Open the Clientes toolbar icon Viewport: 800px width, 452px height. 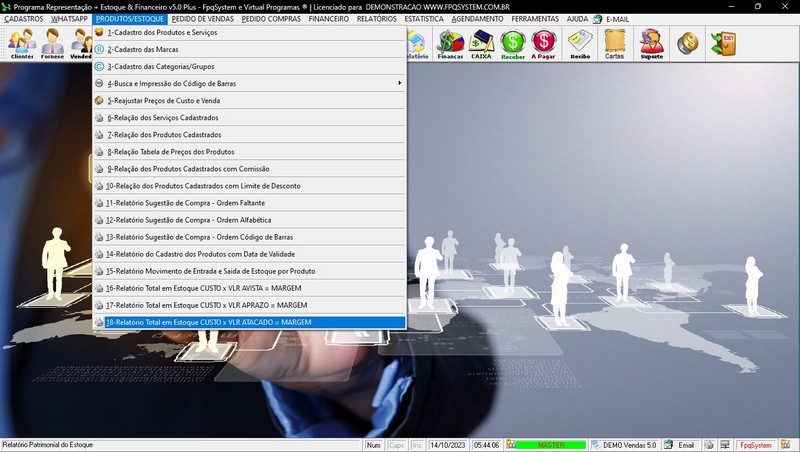coord(22,44)
